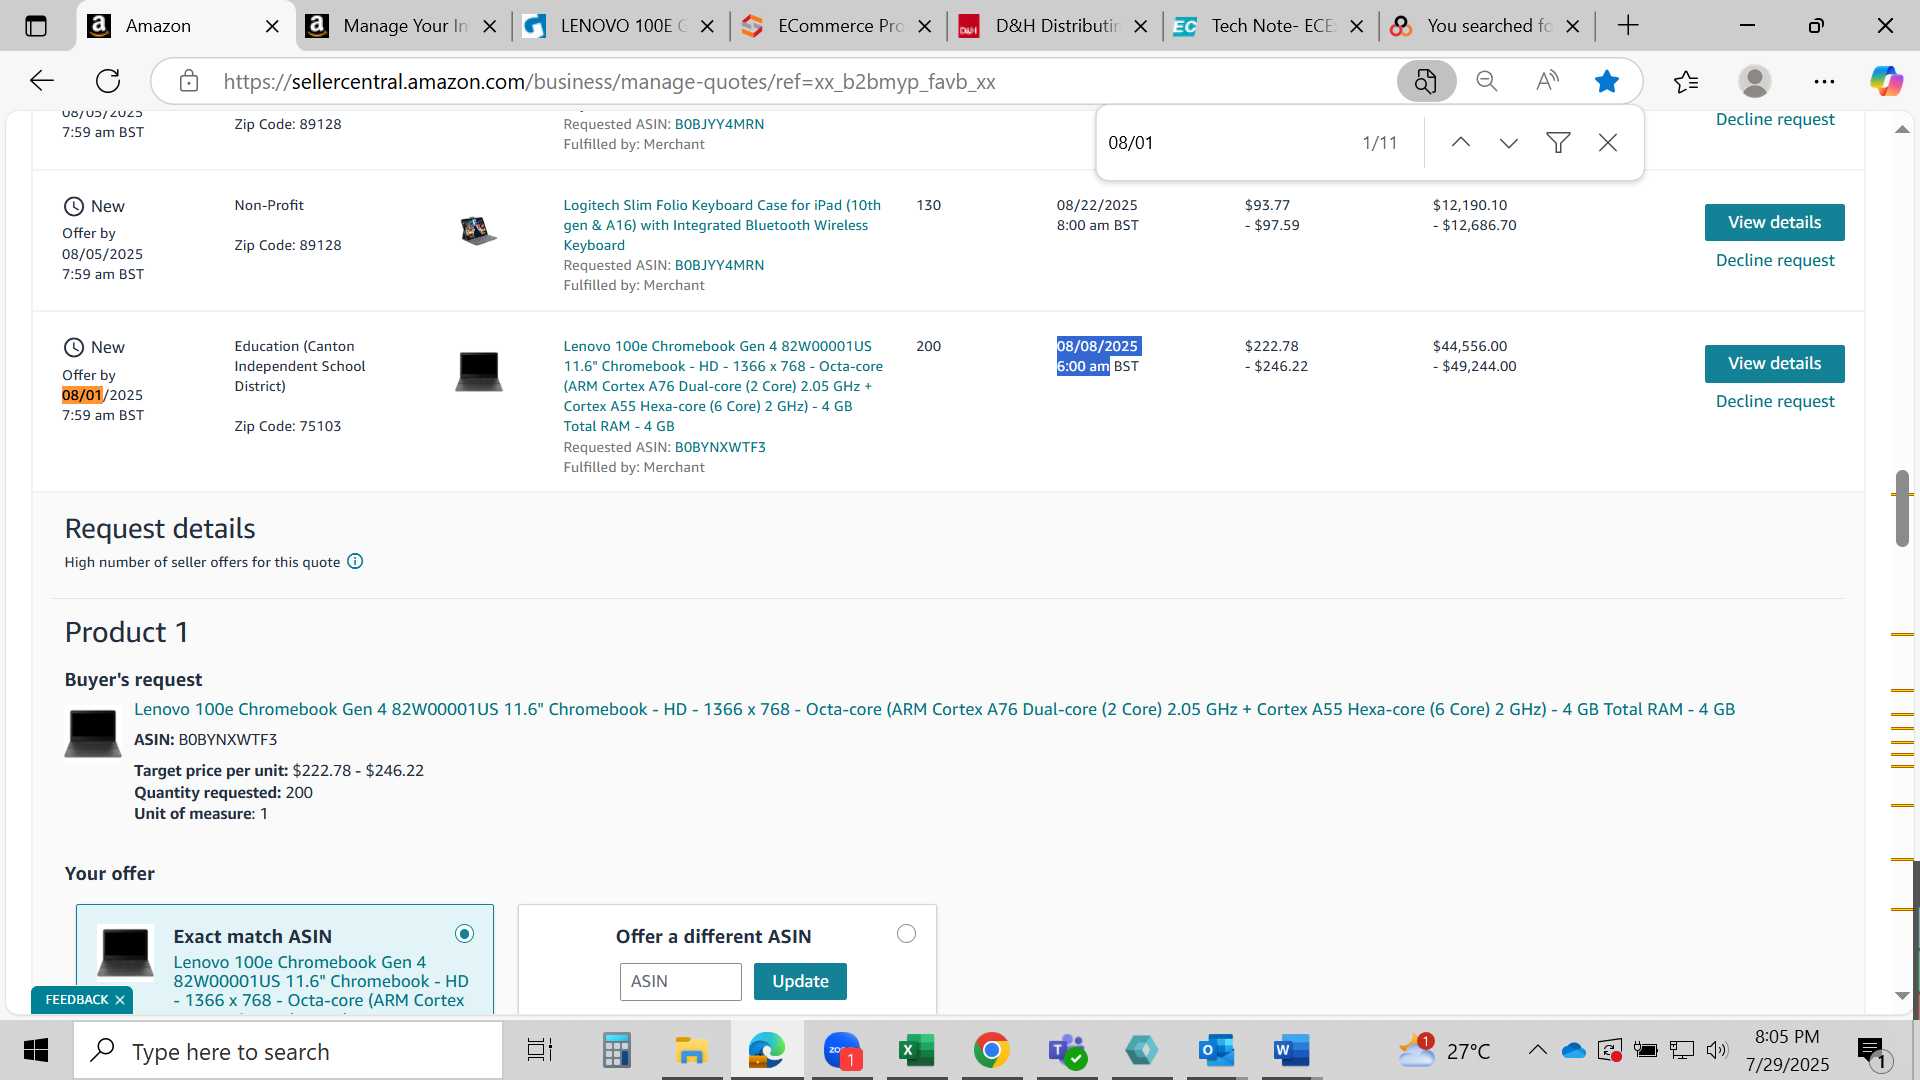Click the Update button beside ASIN field

(800, 981)
